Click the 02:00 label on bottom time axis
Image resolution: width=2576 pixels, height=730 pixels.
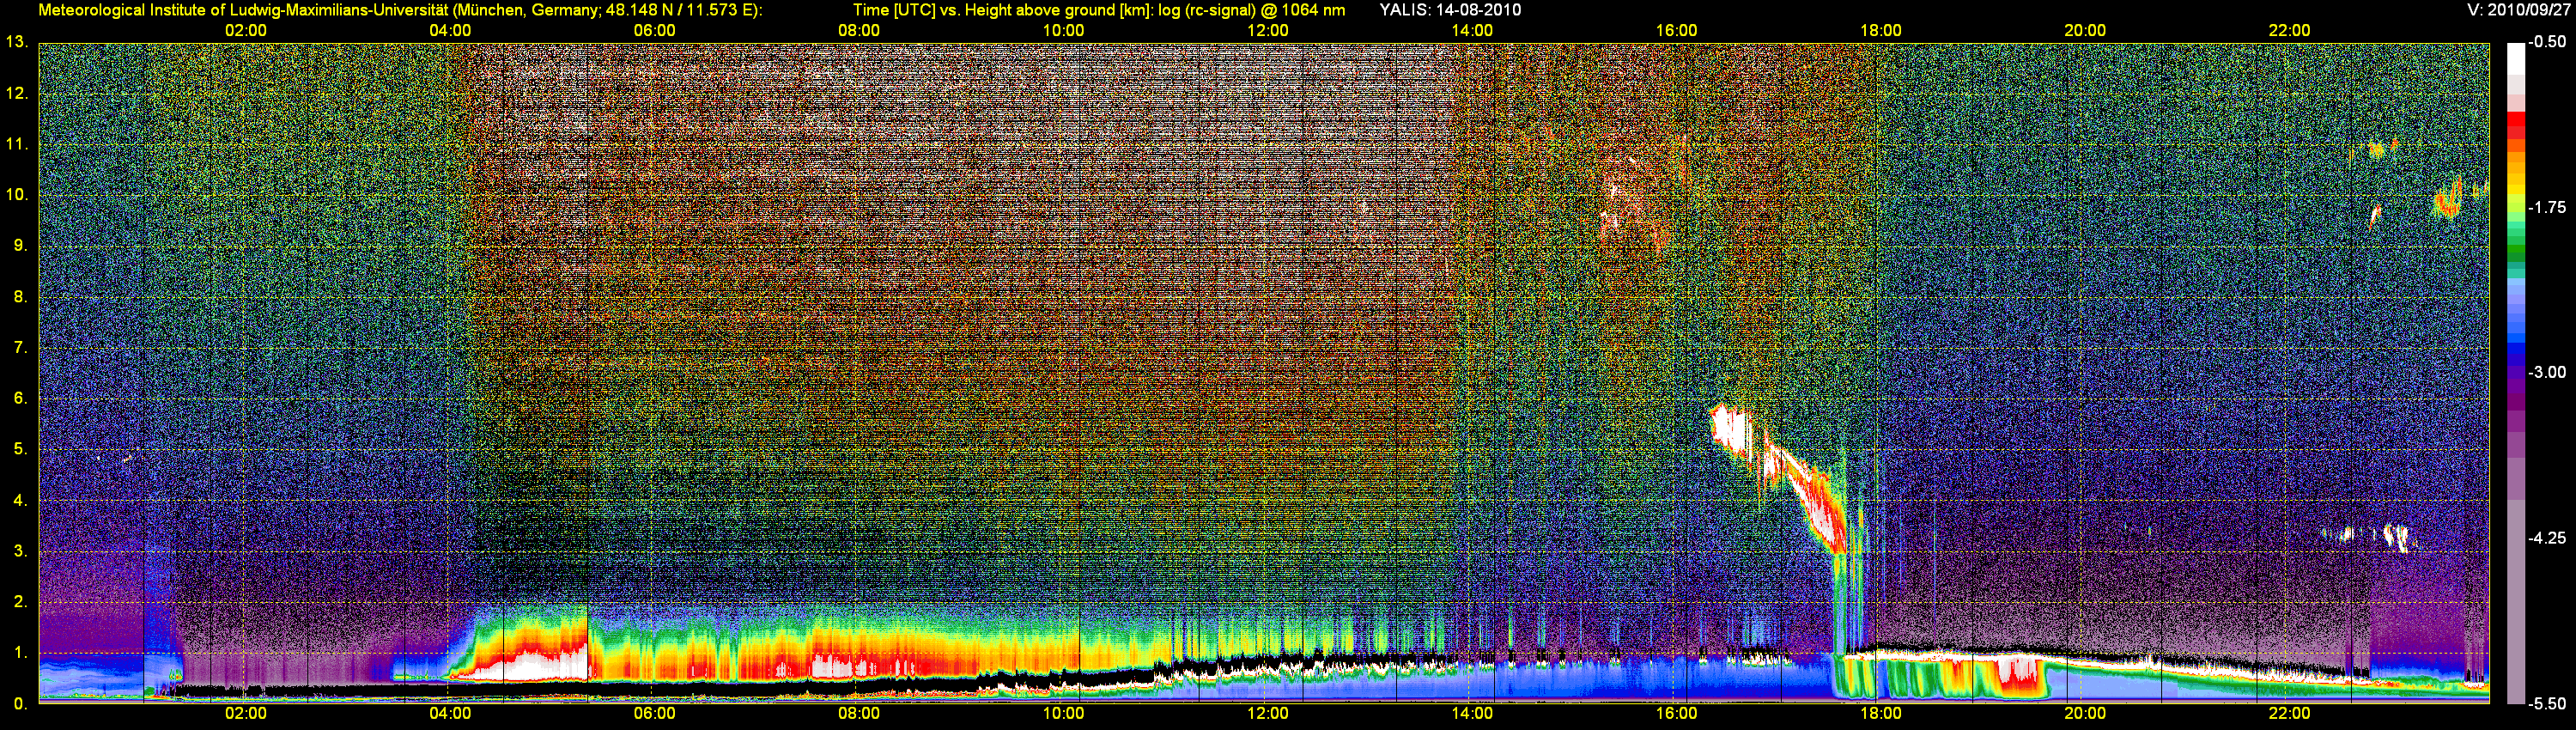(245, 714)
